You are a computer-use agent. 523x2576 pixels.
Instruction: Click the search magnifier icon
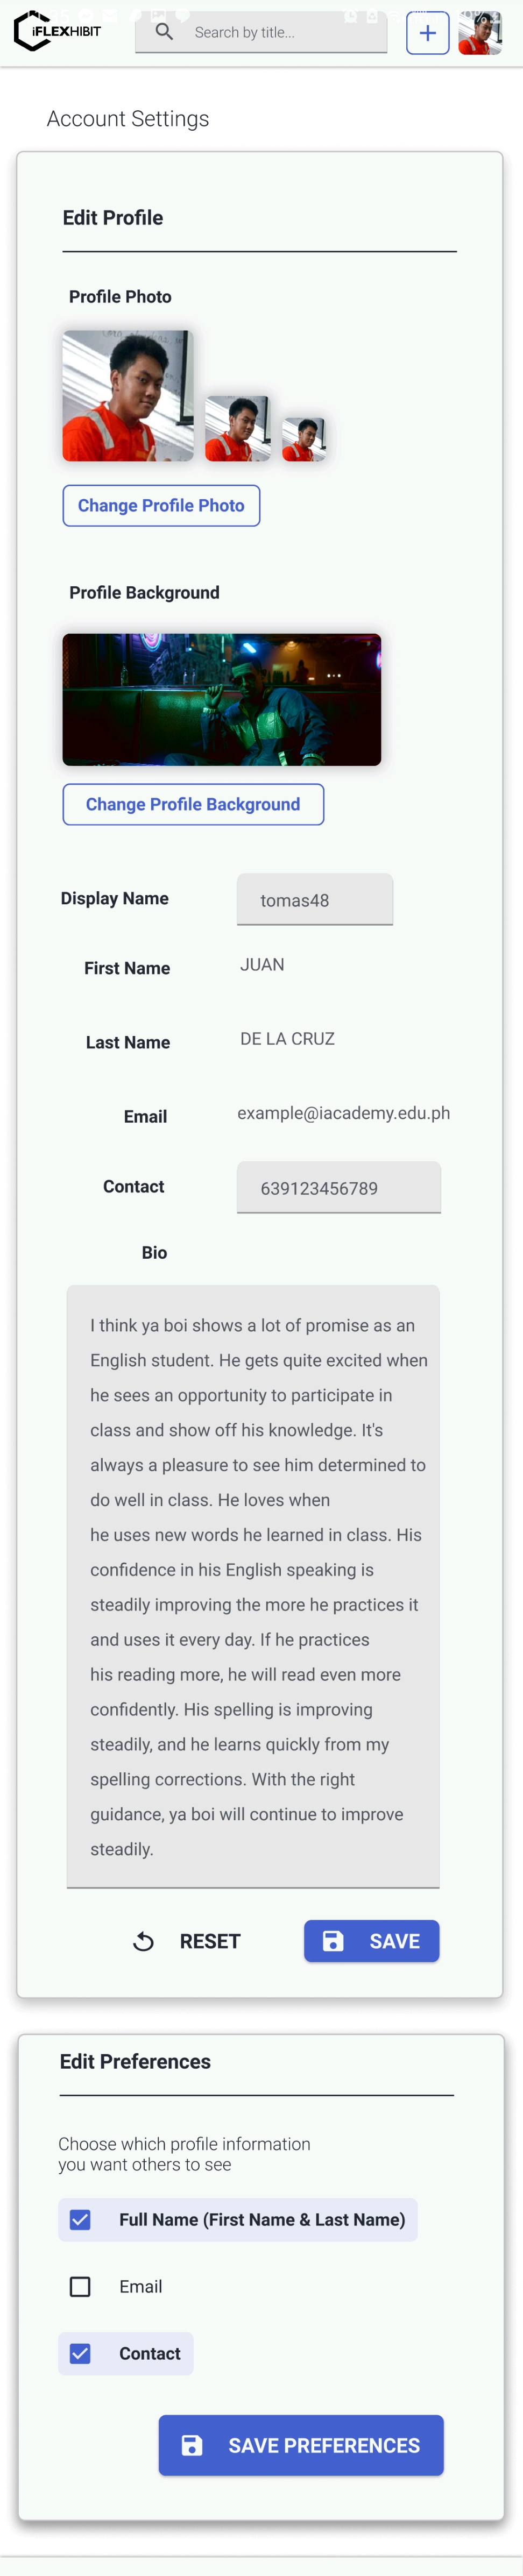click(x=164, y=32)
